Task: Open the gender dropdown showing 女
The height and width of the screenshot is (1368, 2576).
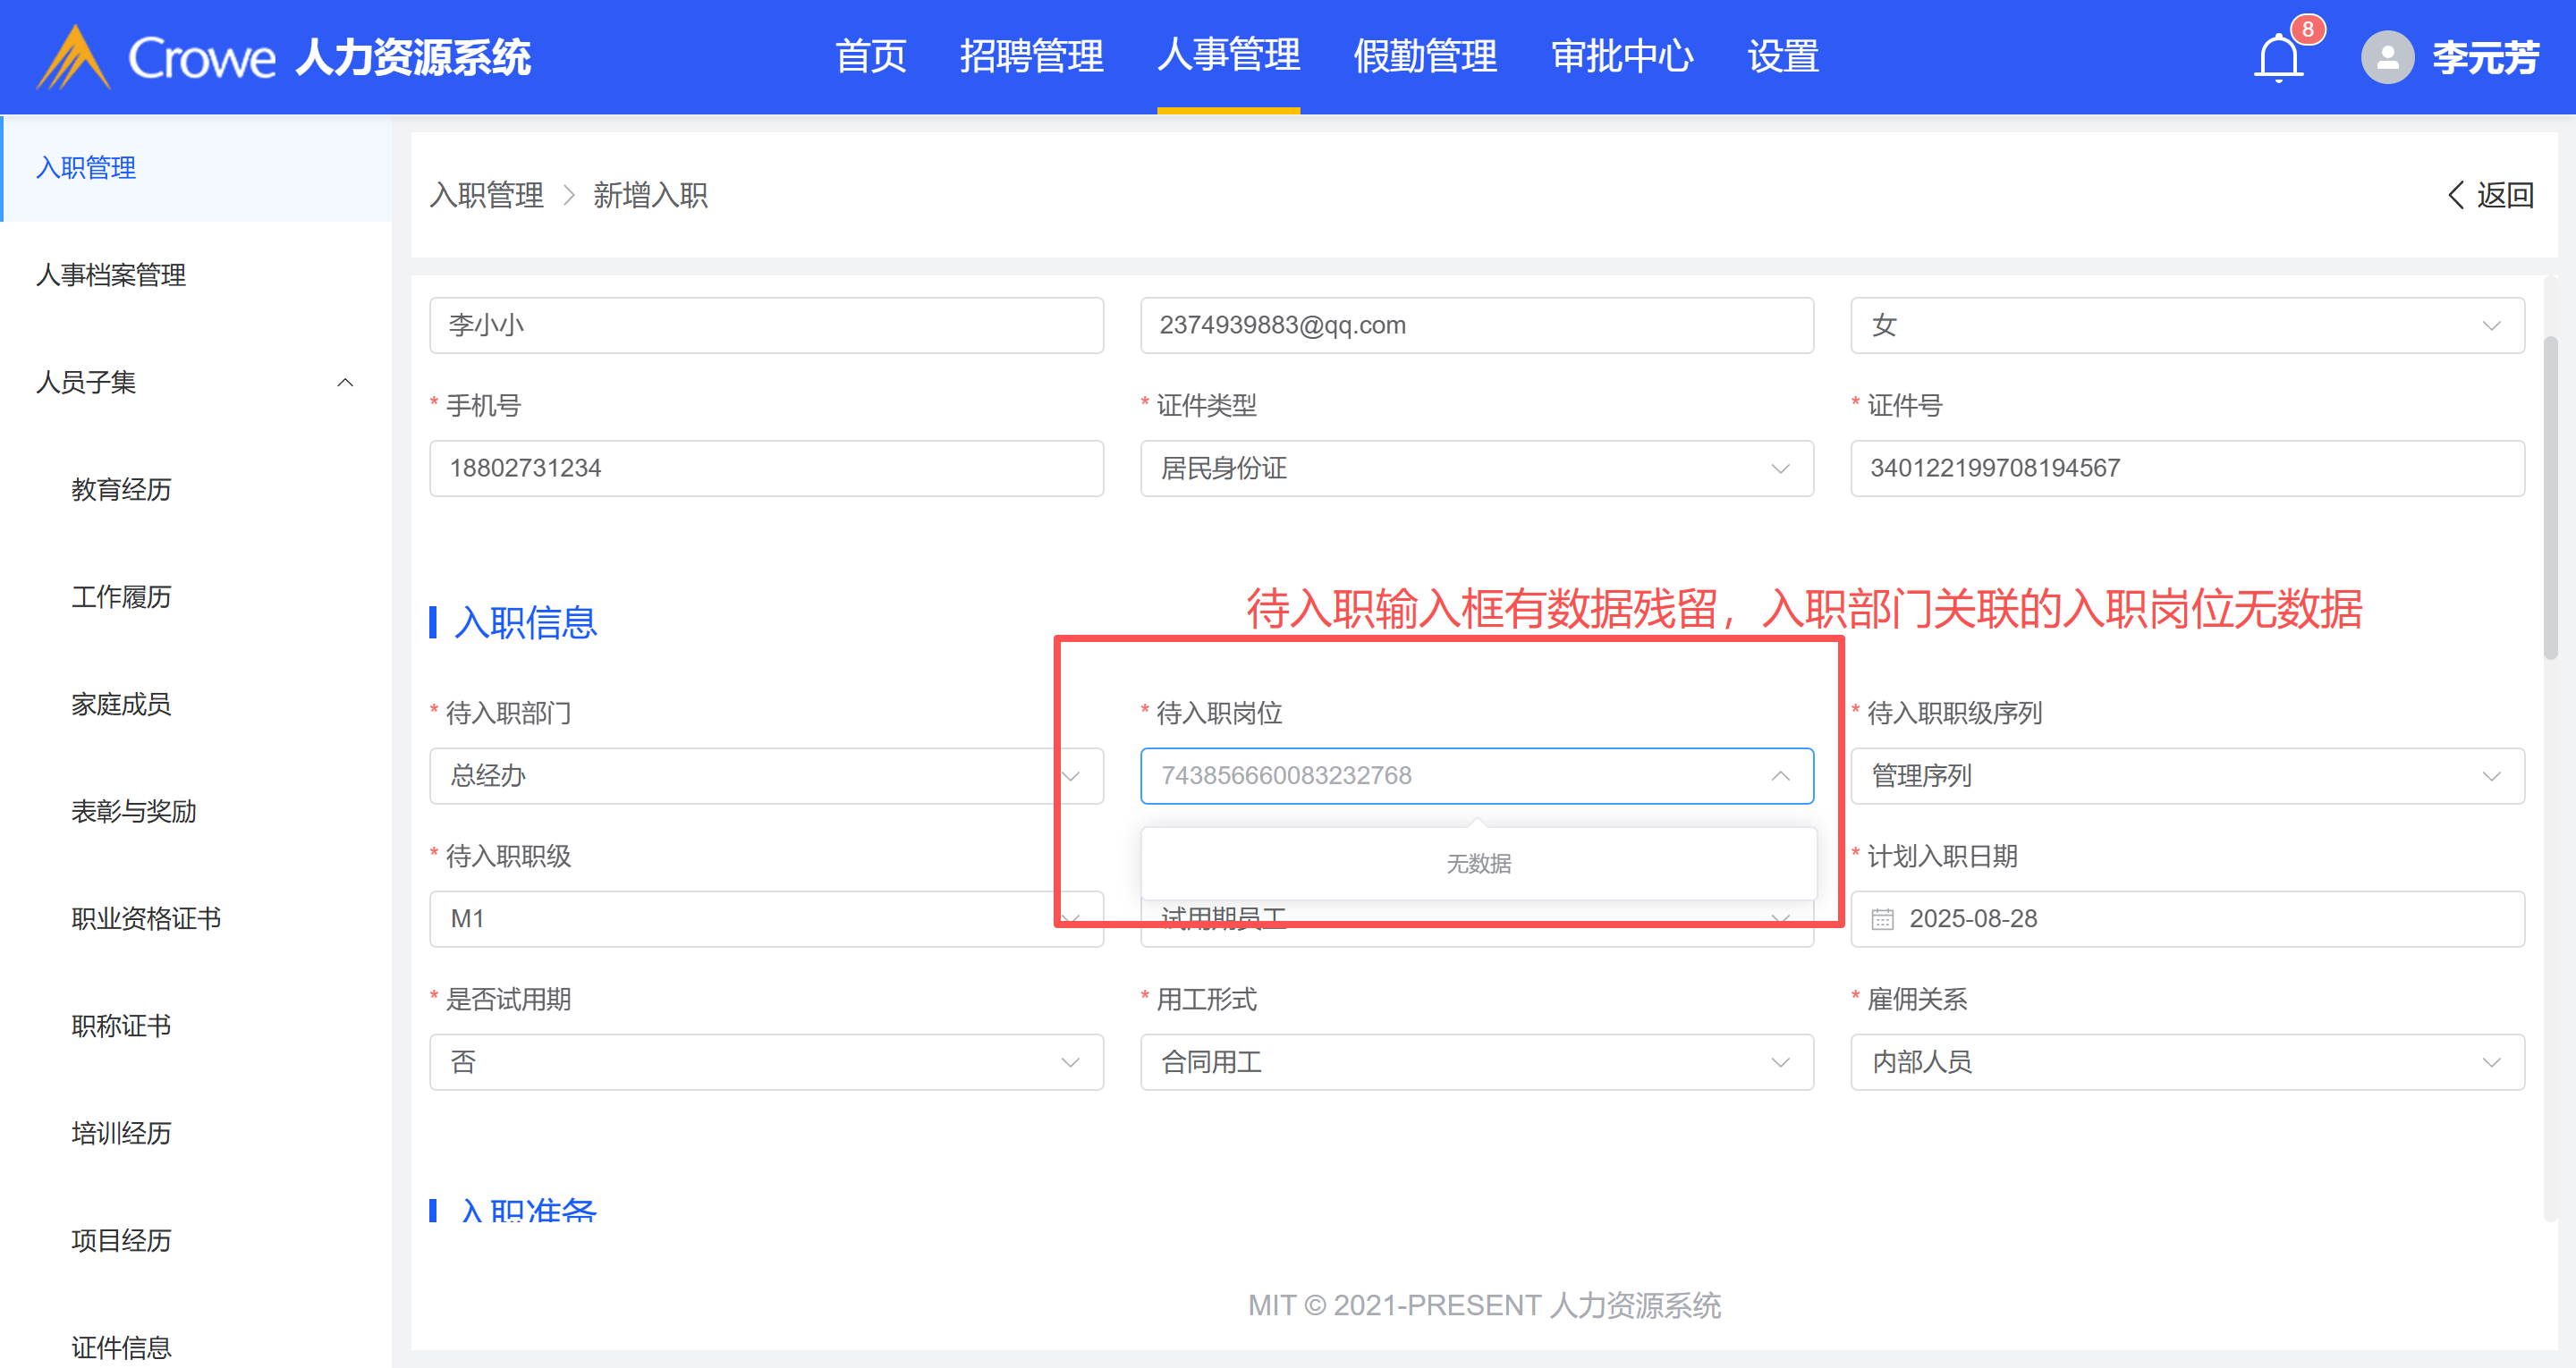Action: 2186,325
